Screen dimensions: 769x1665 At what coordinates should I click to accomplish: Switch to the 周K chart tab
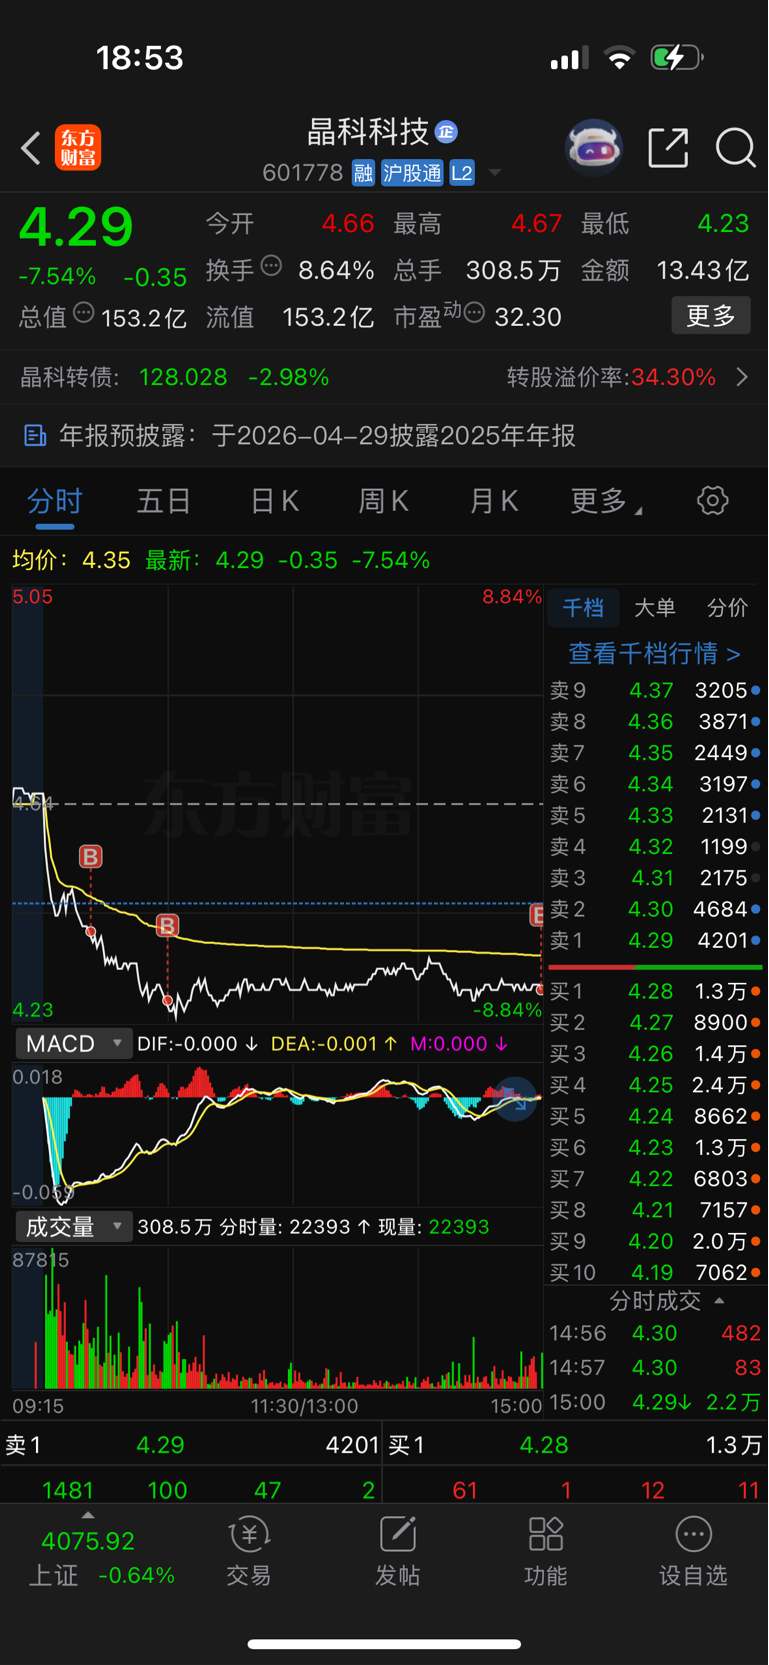(x=384, y=501)
